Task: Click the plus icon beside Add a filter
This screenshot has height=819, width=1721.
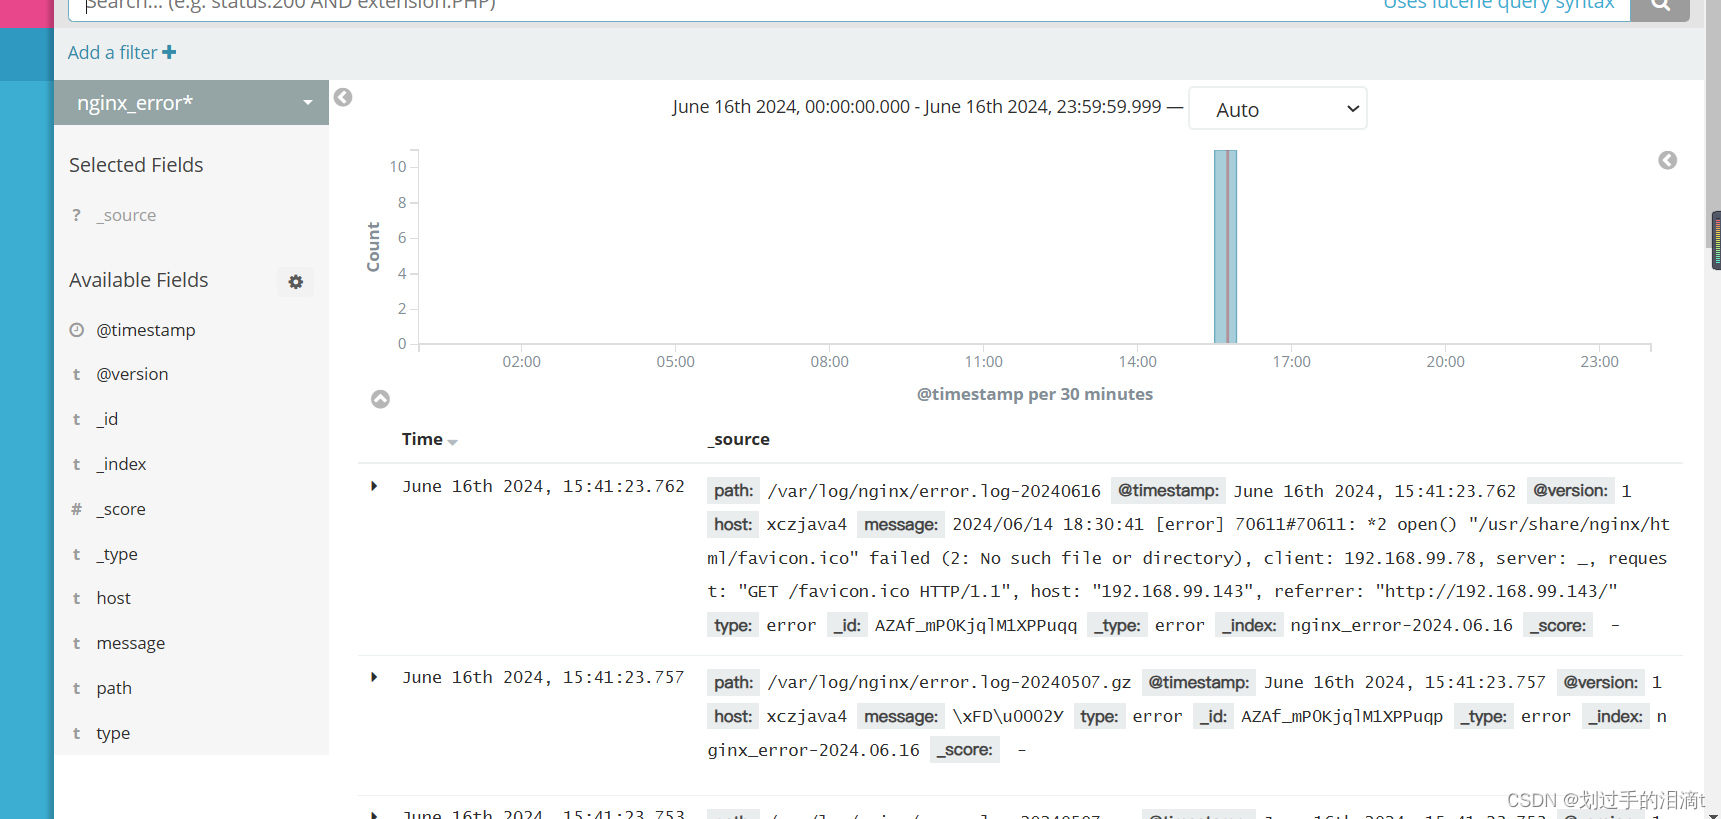Action: point(169,52)
